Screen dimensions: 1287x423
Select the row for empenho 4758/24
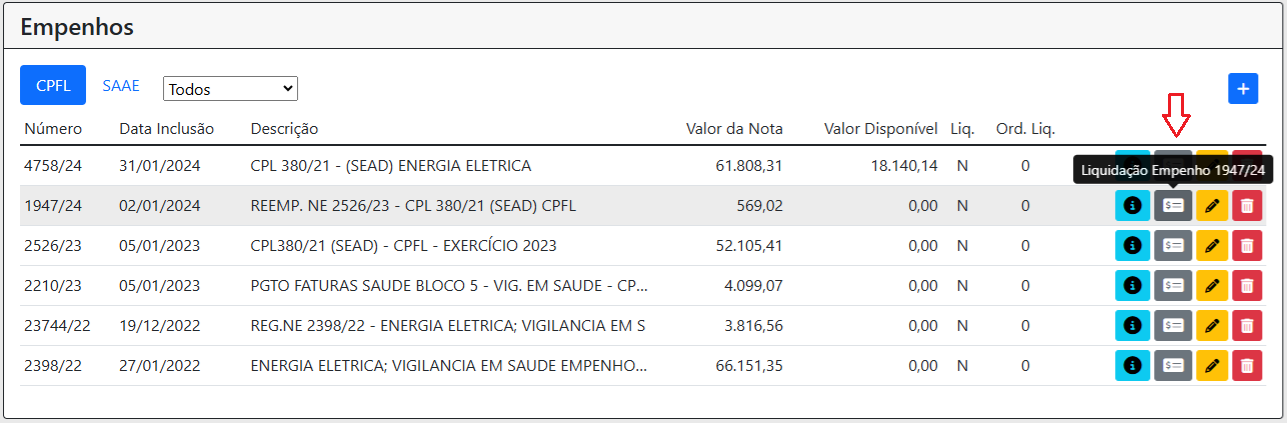(642, 166)
